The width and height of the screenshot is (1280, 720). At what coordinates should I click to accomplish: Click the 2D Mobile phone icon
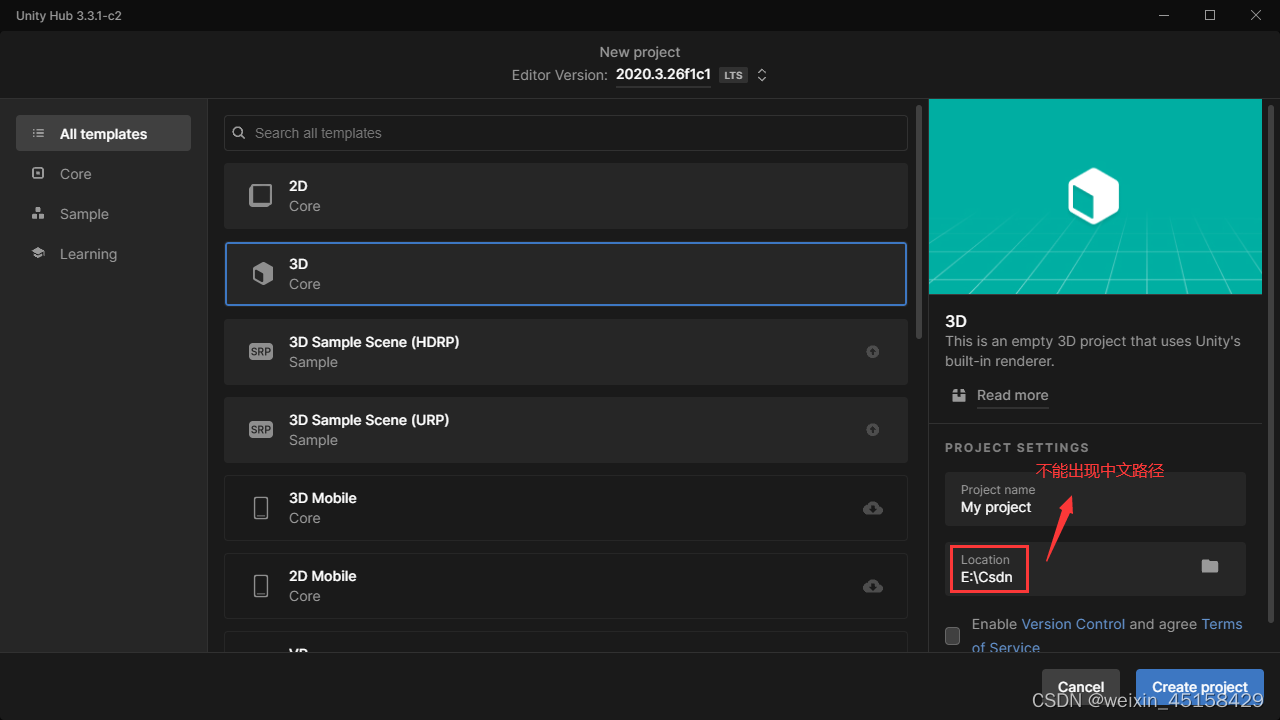coord(261,586)
